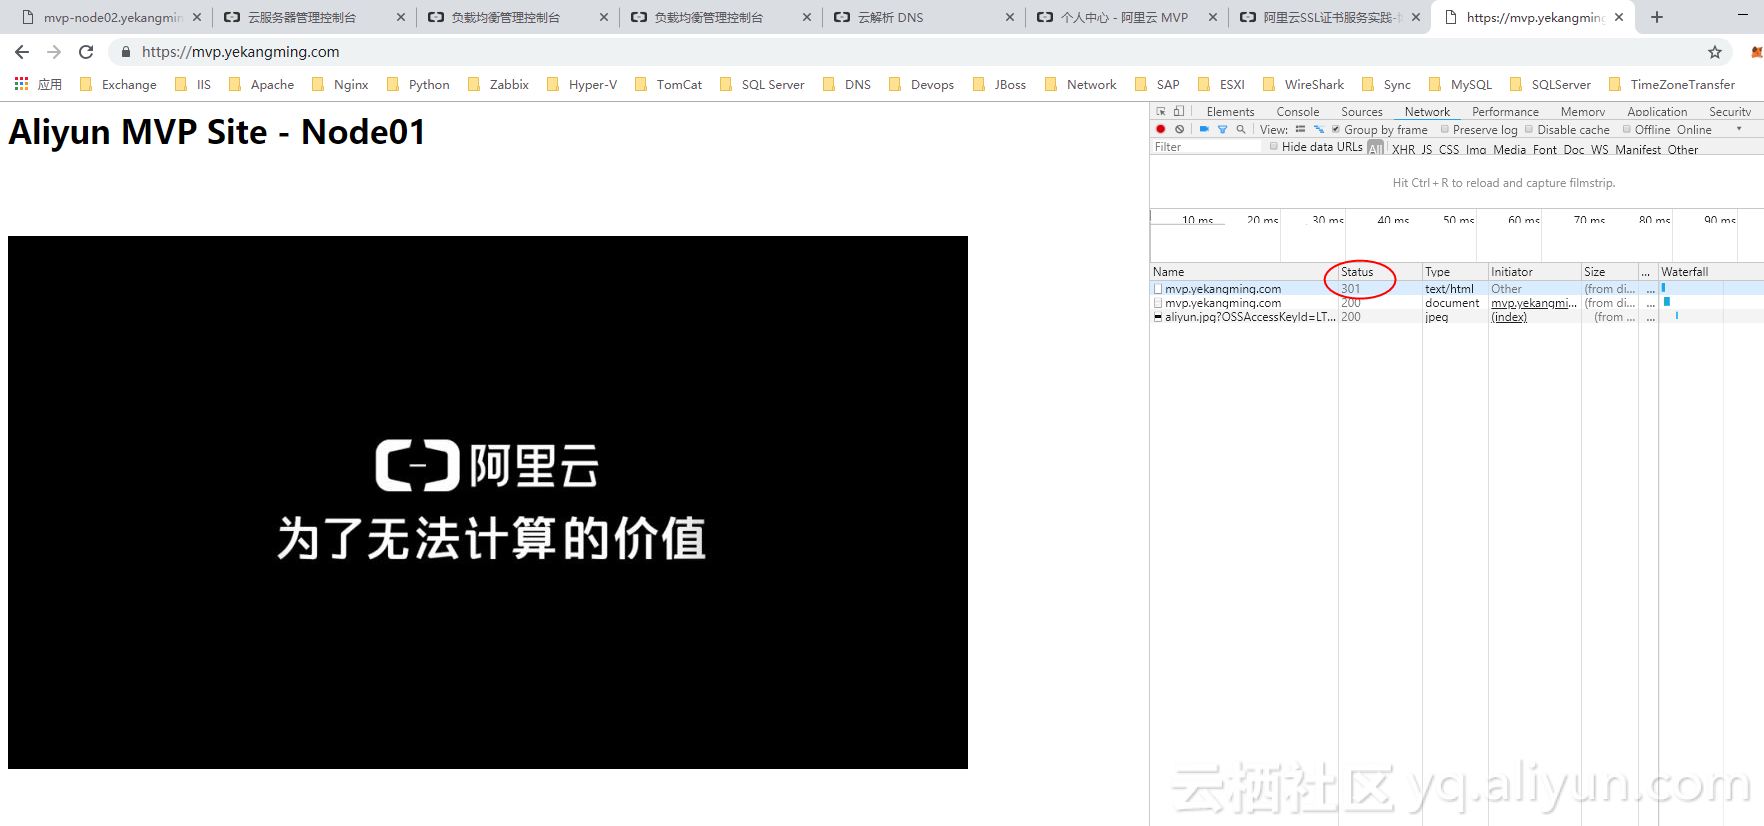Open the Zabbix bookmark folder
Image resolution: width=1764 pixels, height=826 pixels.
point(498,84)
